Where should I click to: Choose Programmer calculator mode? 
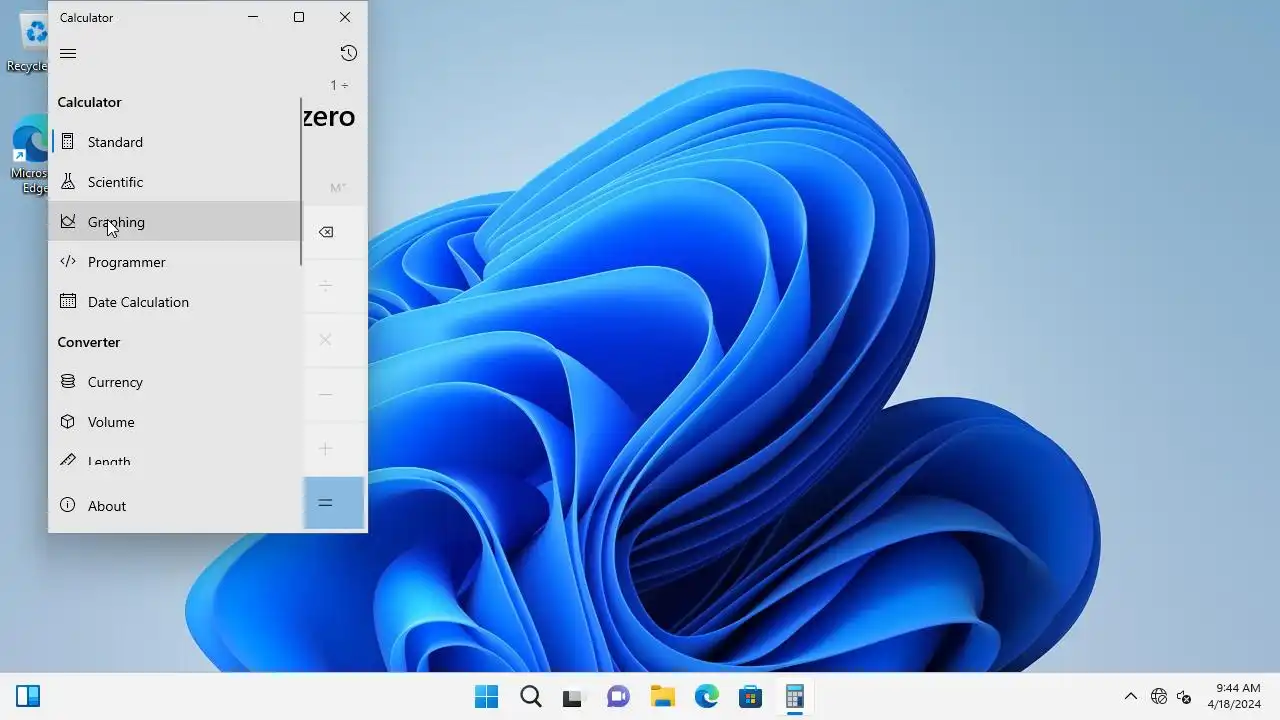click(175, 262)
